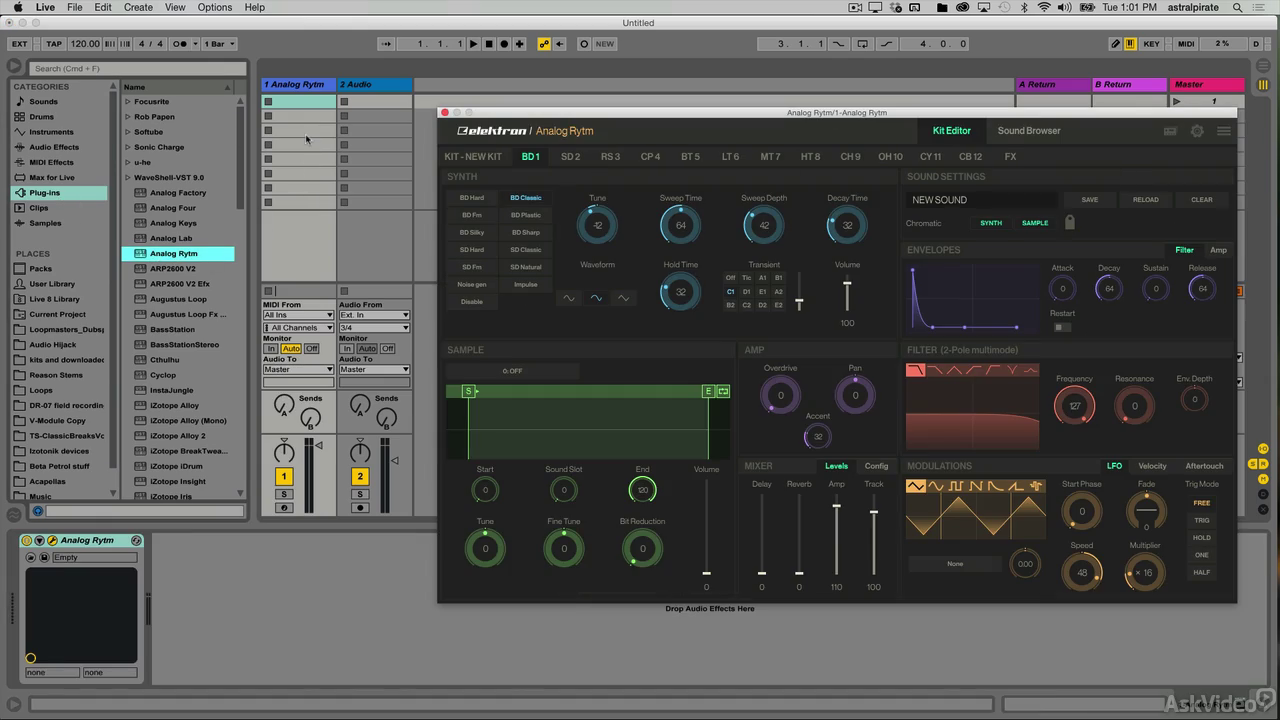The width and height of the screenshot is (1280, 720).
Task: Choose the Instruments category icon
Action: pyautogui.click(x=20, y=131)
